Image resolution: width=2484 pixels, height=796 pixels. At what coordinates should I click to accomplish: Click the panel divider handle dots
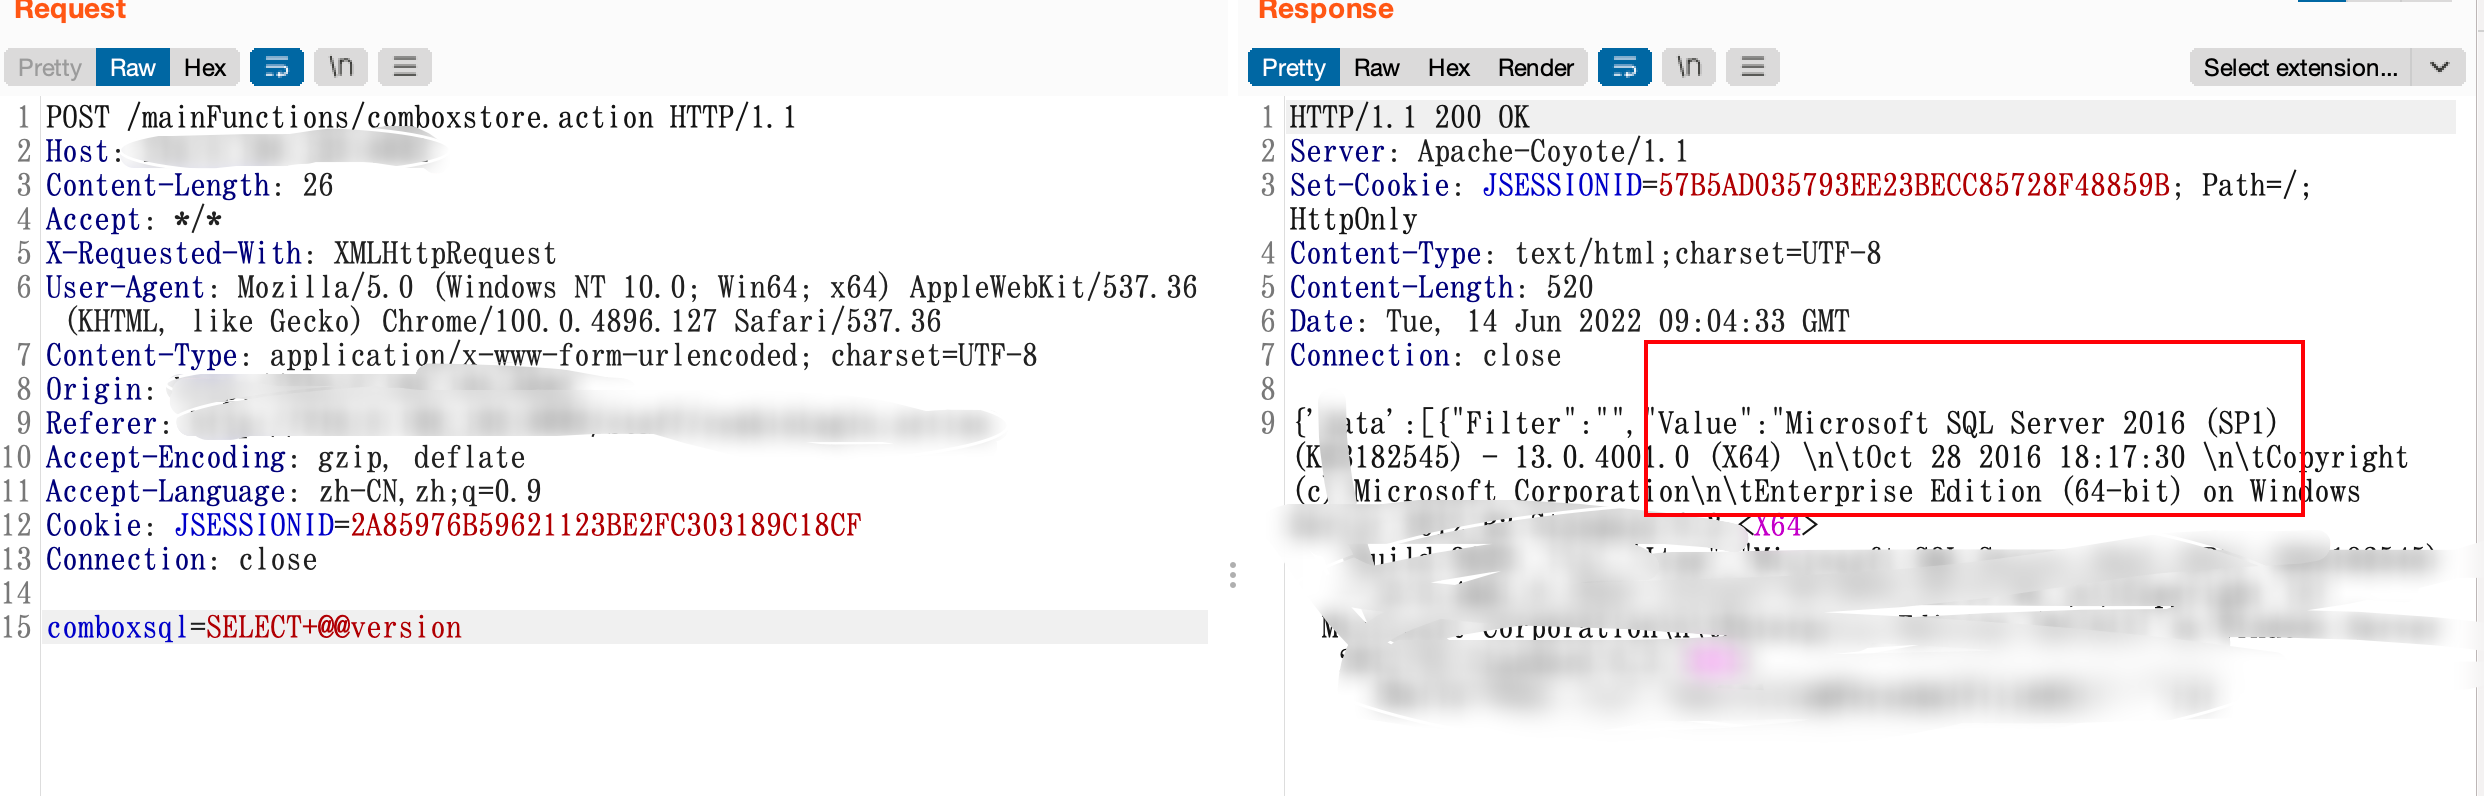[1233, 575]
